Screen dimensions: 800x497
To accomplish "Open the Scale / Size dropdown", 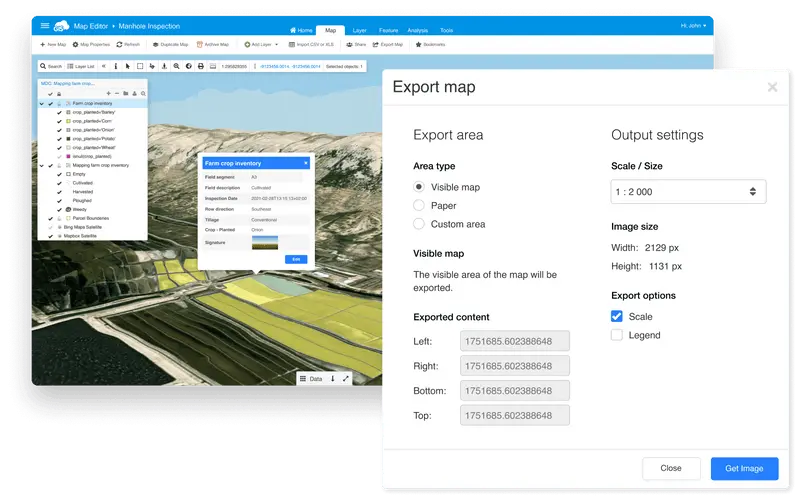I will pos(688,192).
